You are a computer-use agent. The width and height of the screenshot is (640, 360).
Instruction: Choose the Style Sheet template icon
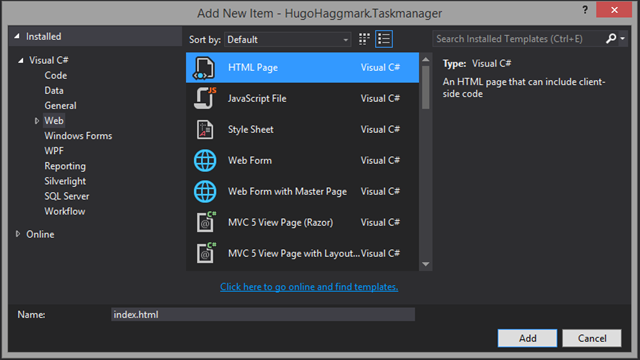coord(205,129)
